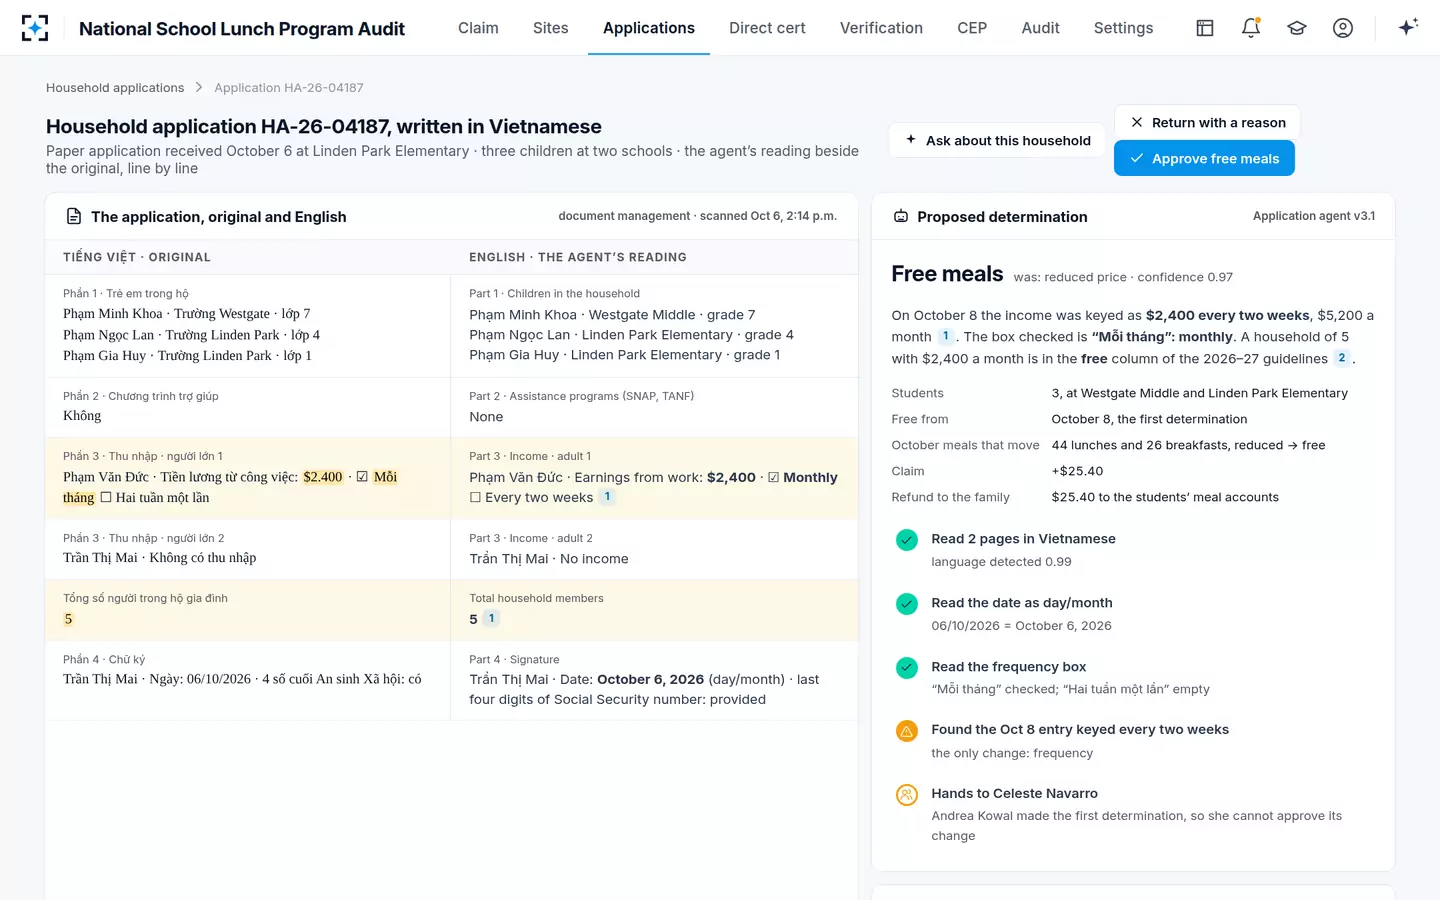
Task: Click the person icon beside Hands to Celeste Navarro
Action: [x=907, y=795]
